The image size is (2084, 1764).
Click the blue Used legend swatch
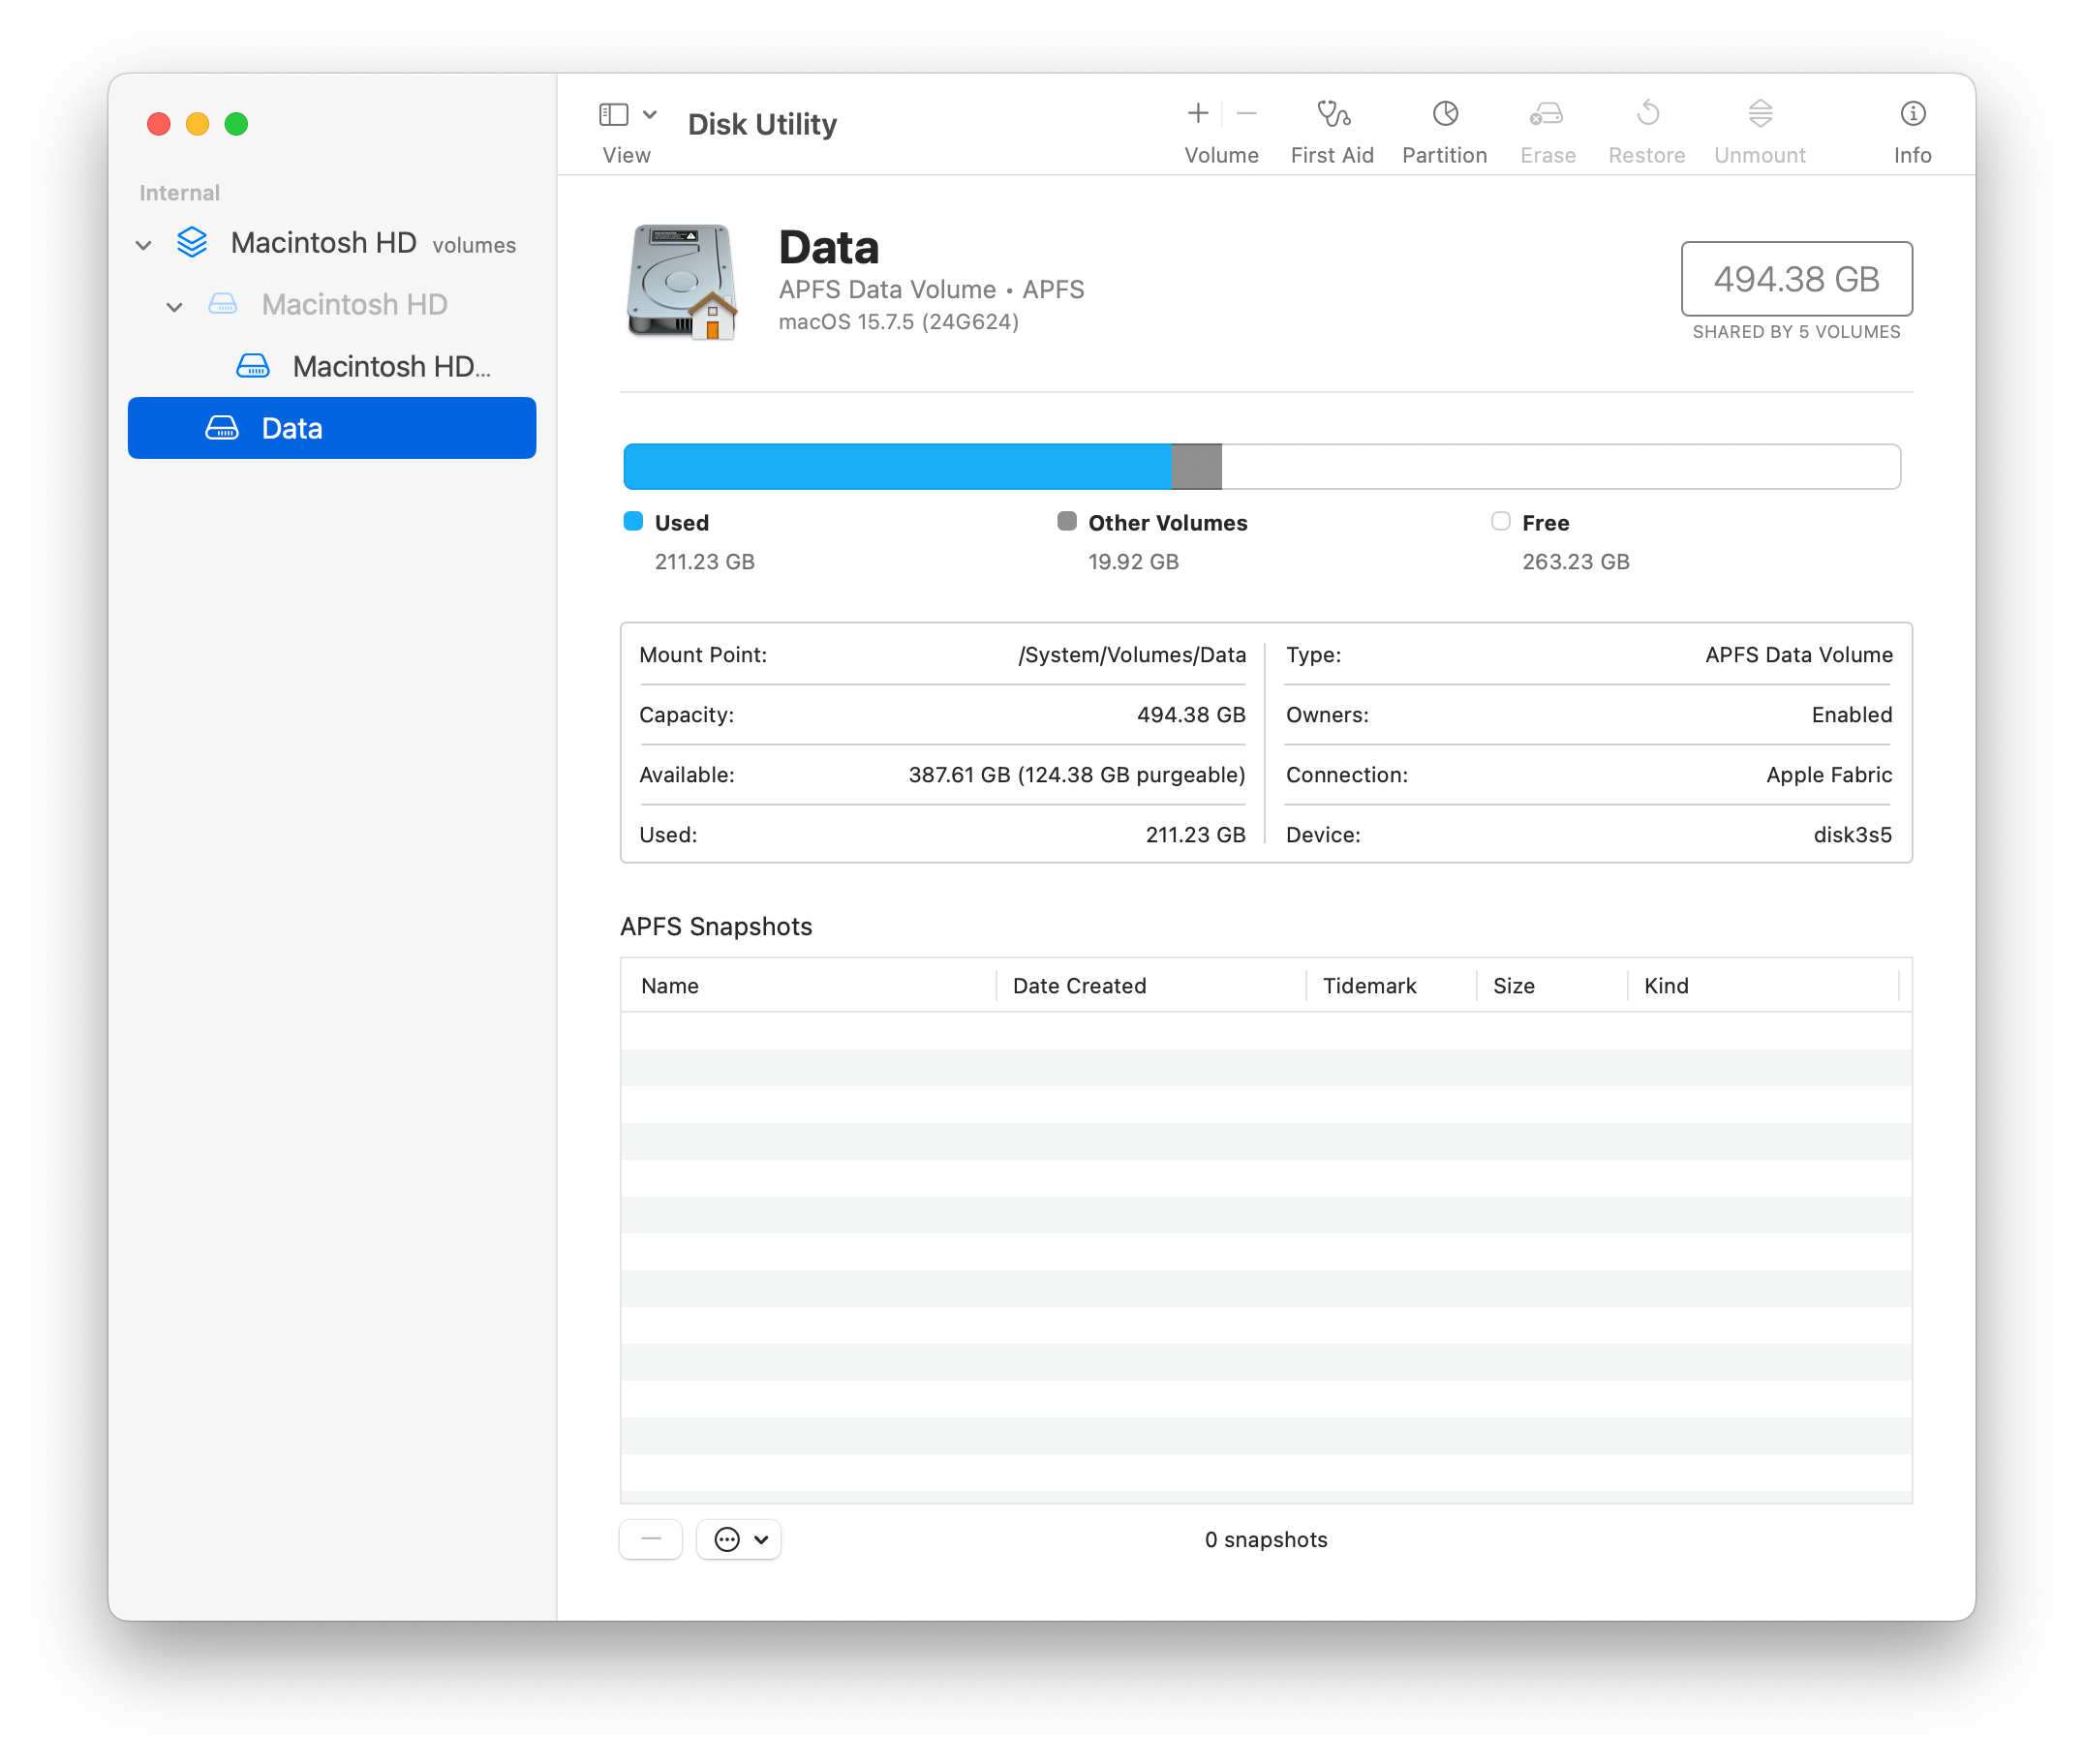click(x=633, y=521)
